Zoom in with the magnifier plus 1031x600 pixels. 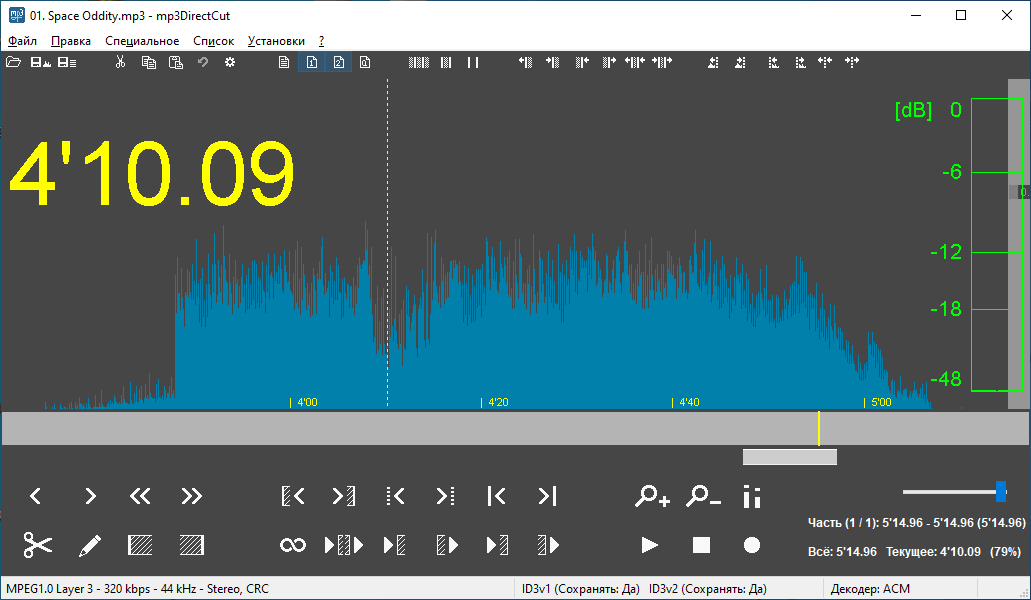pos(652,496)
